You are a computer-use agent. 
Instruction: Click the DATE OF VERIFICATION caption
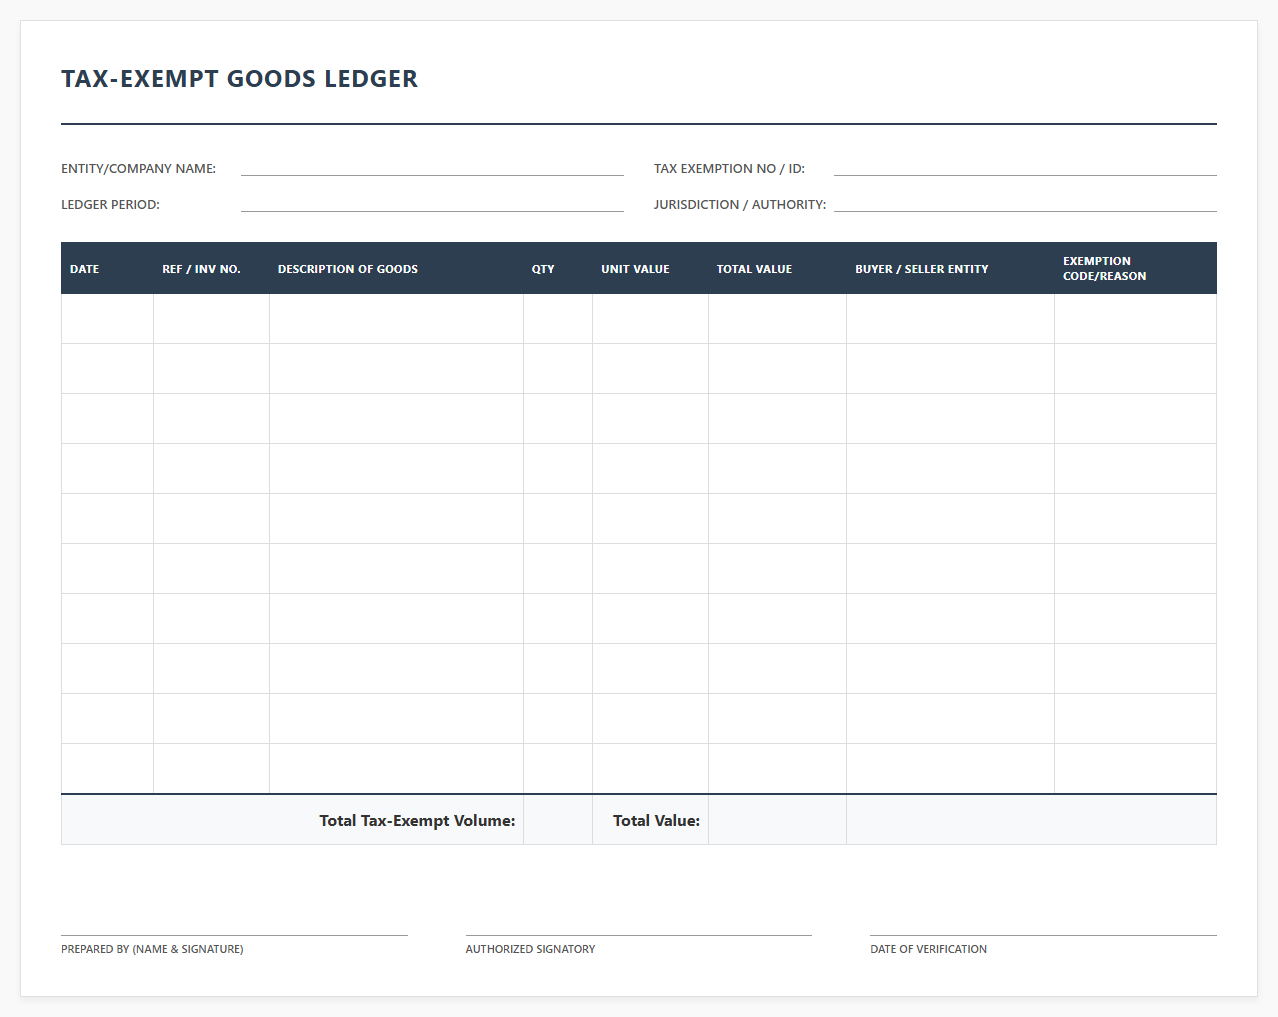[x=928, y=949]
